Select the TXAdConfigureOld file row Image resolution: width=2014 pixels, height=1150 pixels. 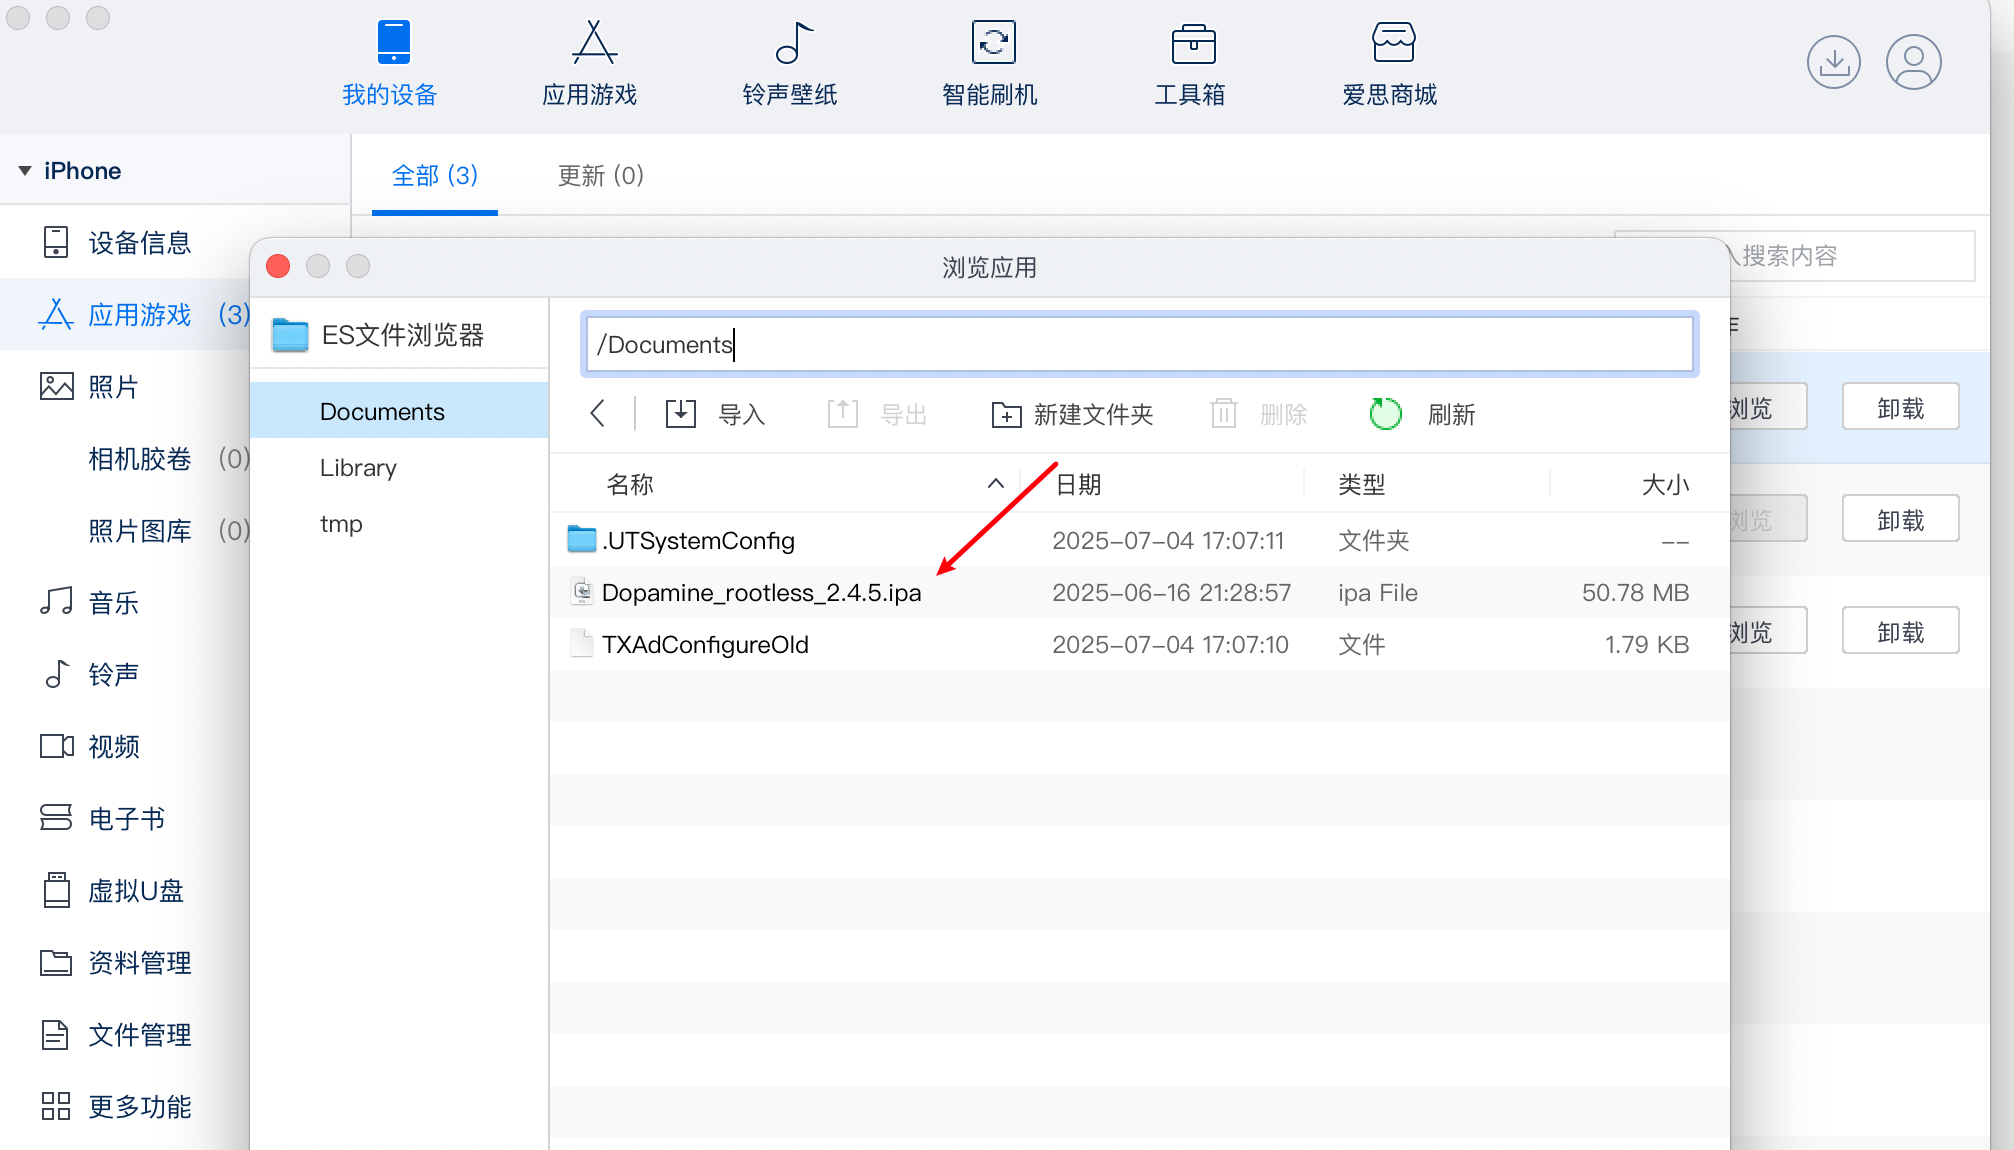coord(1139,645)
